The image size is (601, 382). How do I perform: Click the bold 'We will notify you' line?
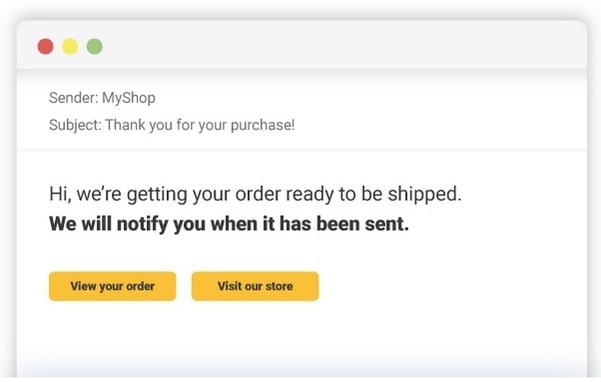click(229, 224)
